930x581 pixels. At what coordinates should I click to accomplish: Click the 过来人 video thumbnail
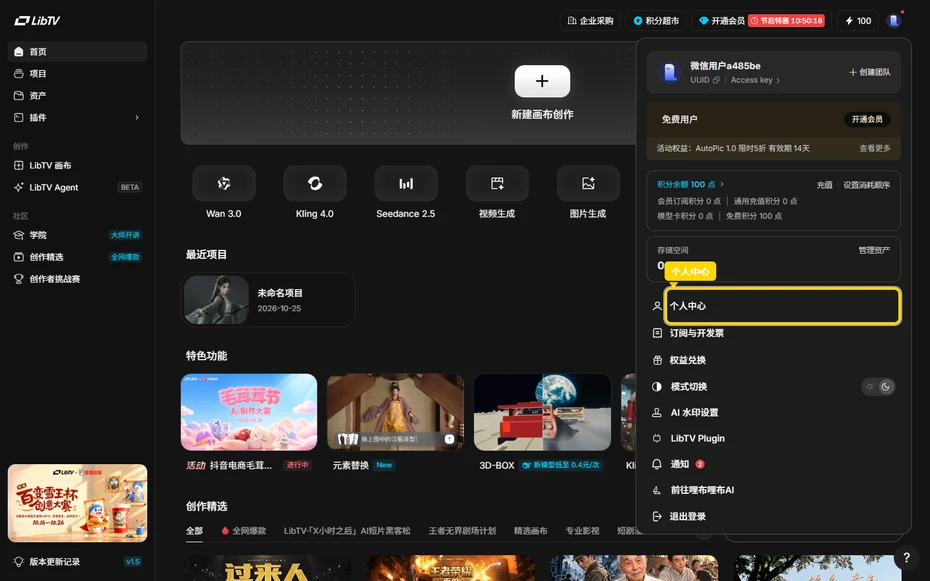point(266,568)
